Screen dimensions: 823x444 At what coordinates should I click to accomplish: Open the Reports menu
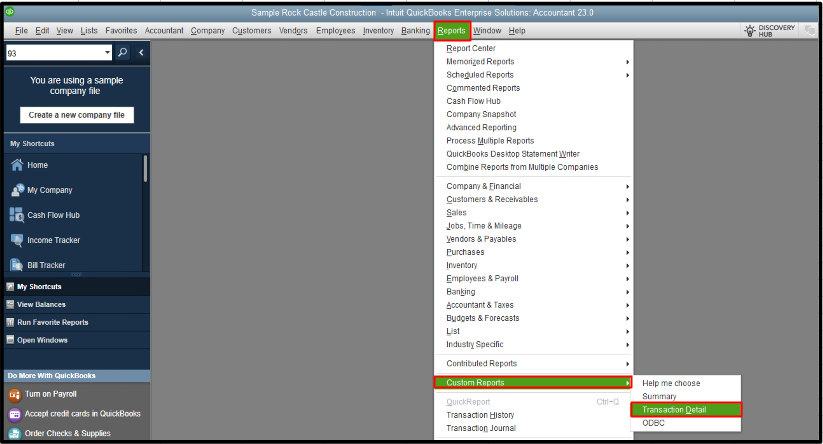click(451, 30)
